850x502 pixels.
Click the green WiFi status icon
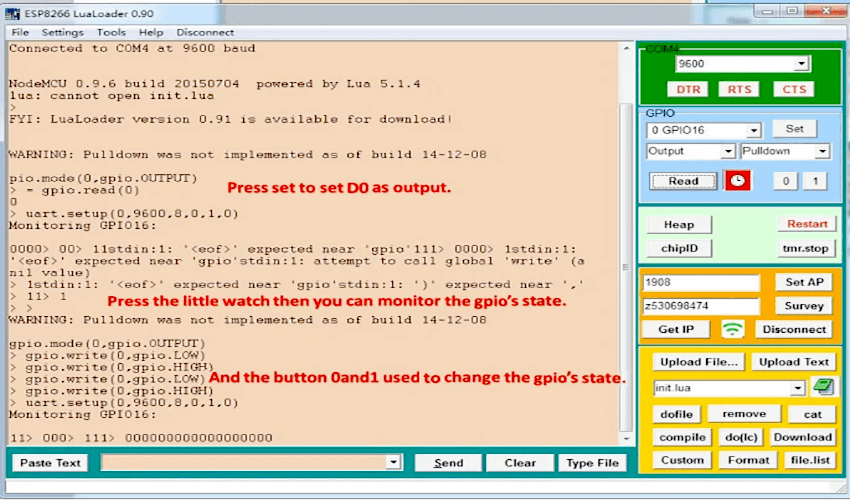732,329
